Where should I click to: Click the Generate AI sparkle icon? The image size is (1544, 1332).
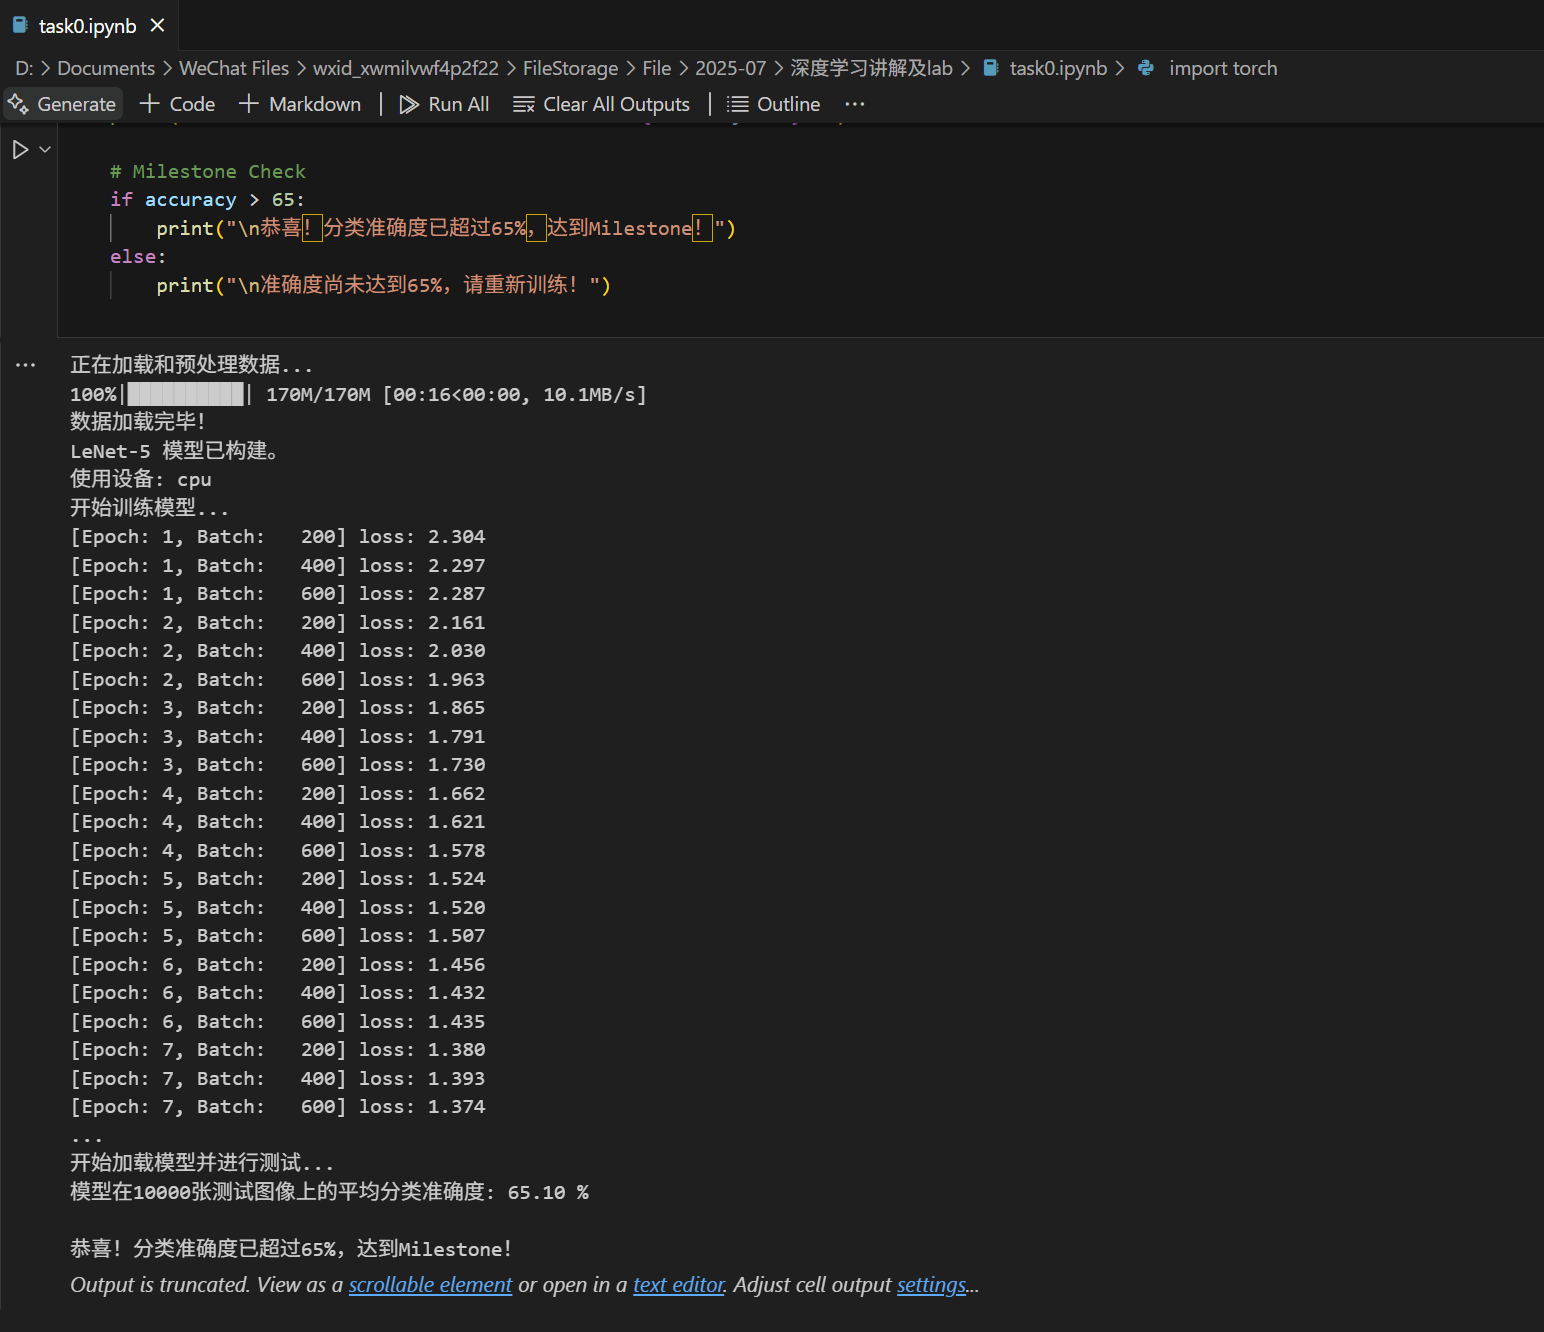point(17,104)
